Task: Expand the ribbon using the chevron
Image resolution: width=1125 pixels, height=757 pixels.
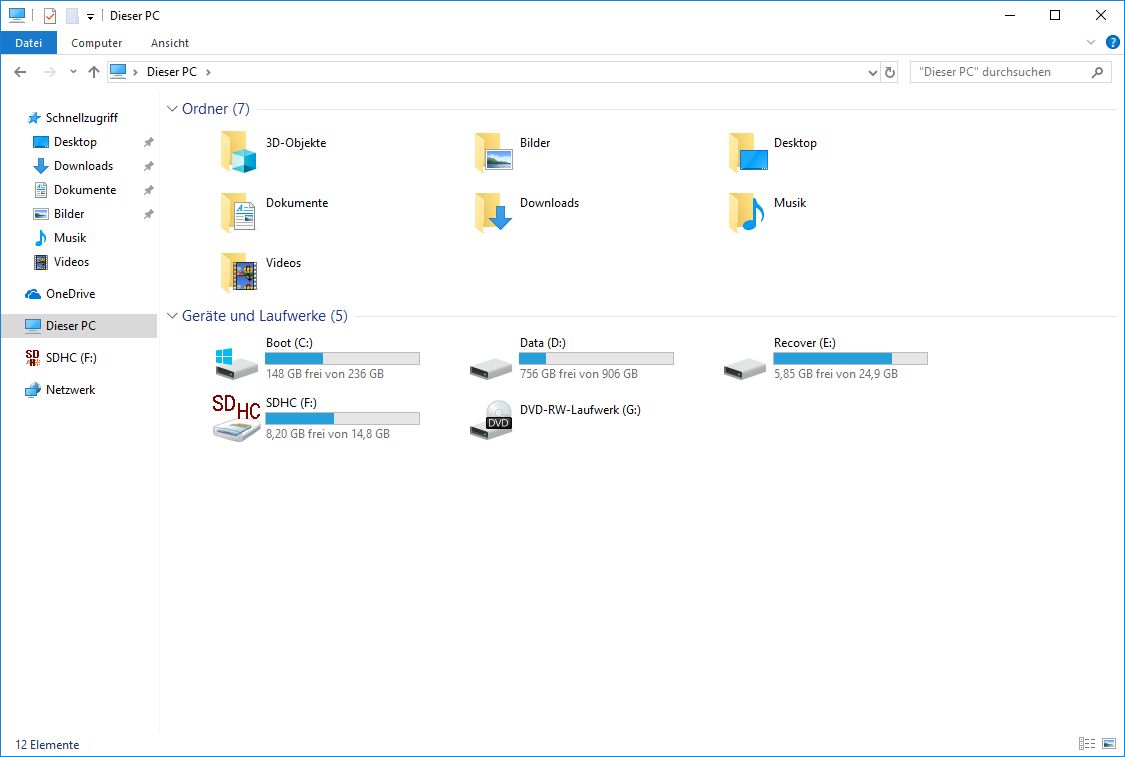Action: 1091,43
